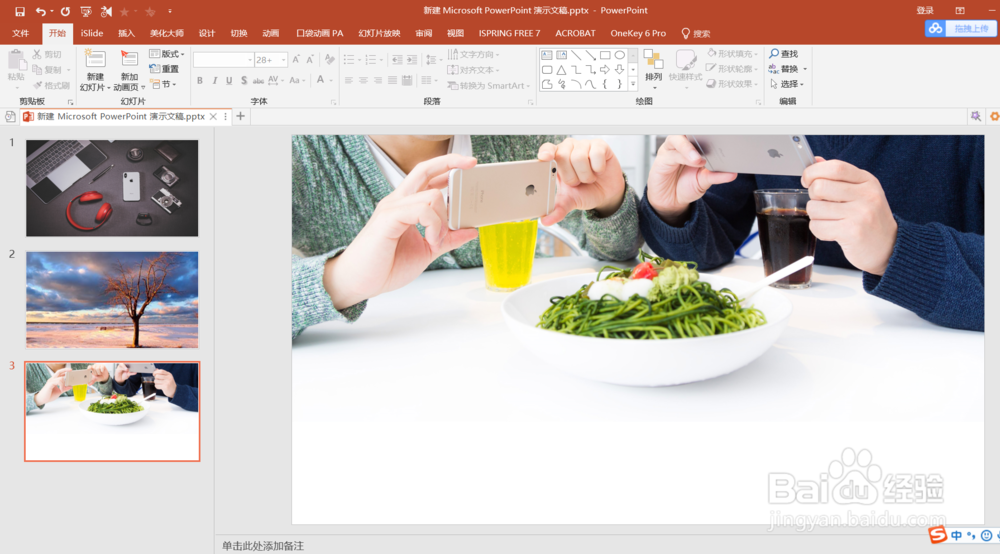
Task: Switch to the Animations (动画) tab
Action: point(270,33)
